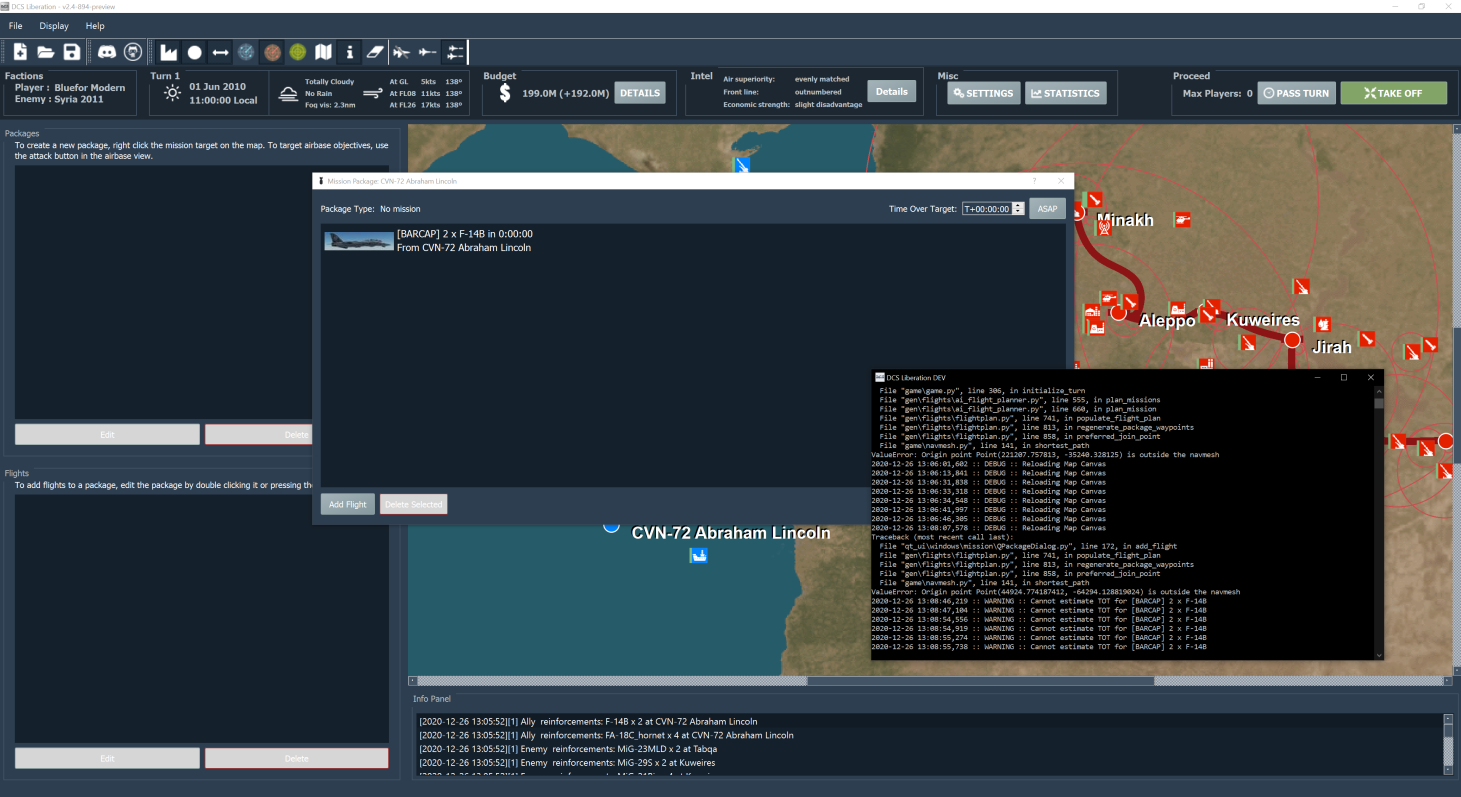Toggle the multiple aircraft flight paths icon
Viewport: 1461px width, 797px height.
pos(455,52)
